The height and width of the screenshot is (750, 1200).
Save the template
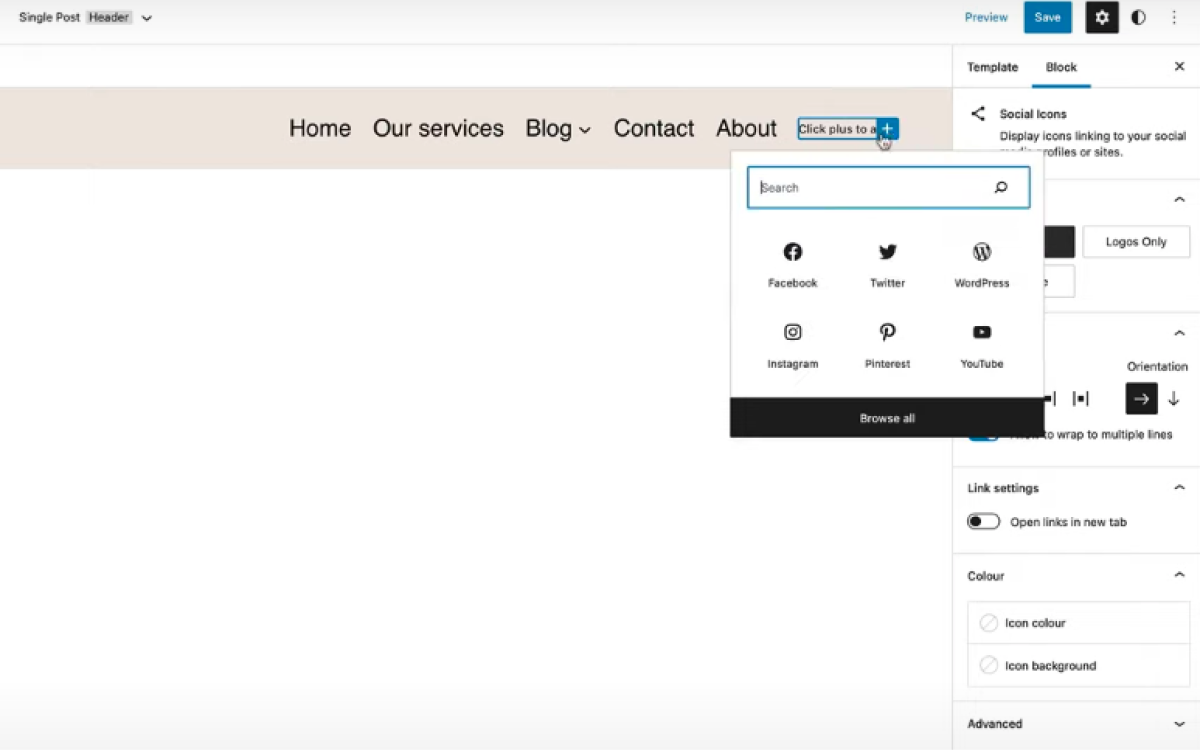point(1047,17)
